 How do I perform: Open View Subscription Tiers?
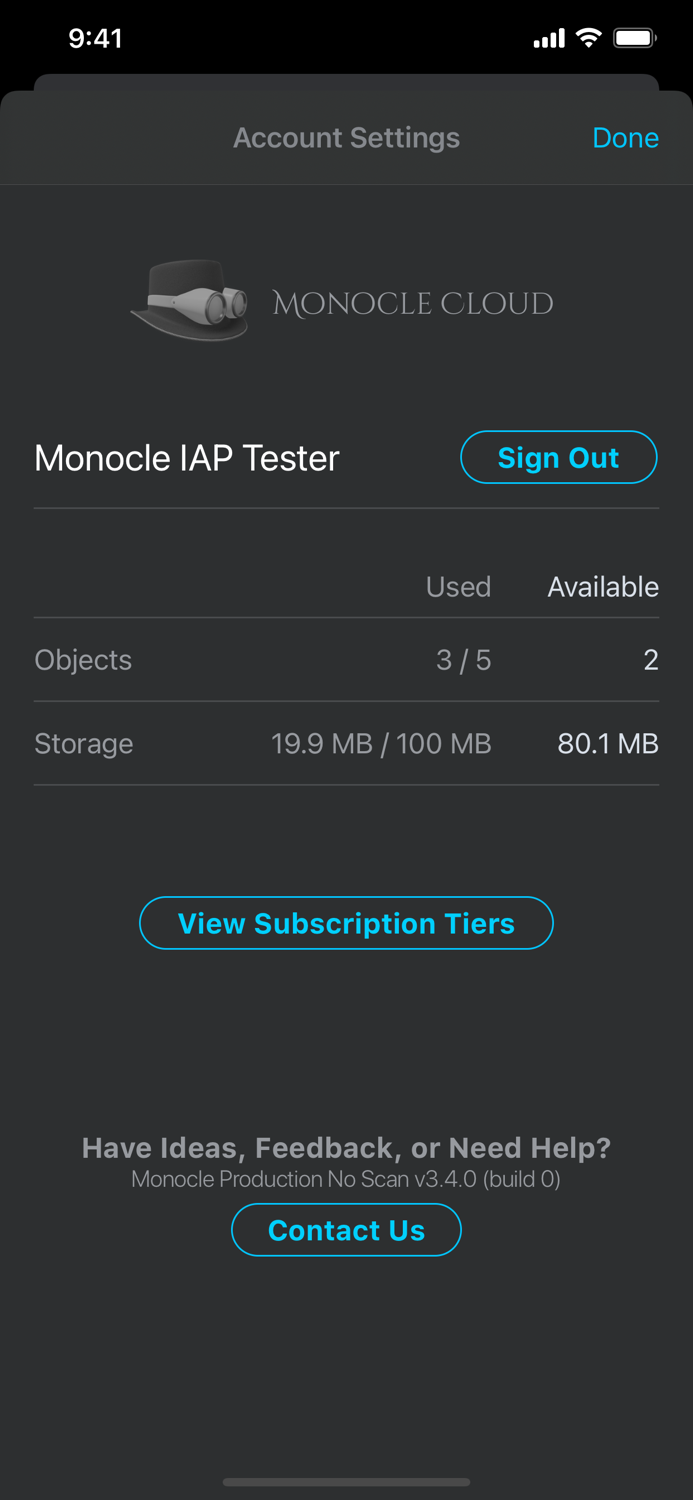click(346, 923)
